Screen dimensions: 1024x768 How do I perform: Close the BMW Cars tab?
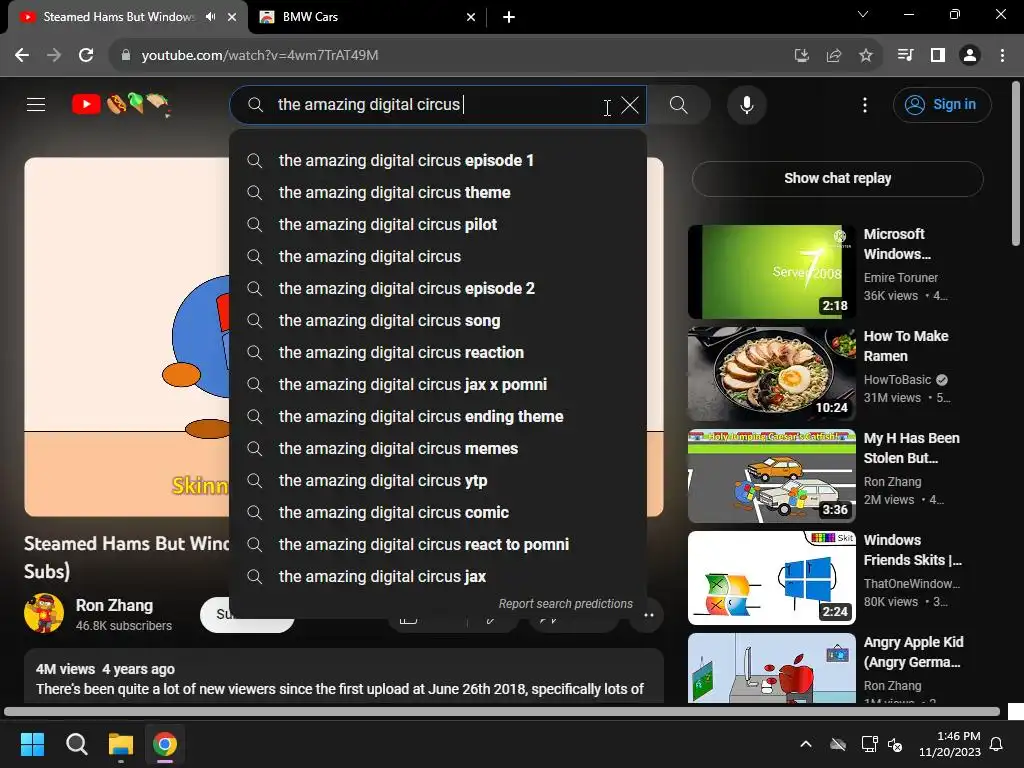pyautogui.click(x=471, y=17)
